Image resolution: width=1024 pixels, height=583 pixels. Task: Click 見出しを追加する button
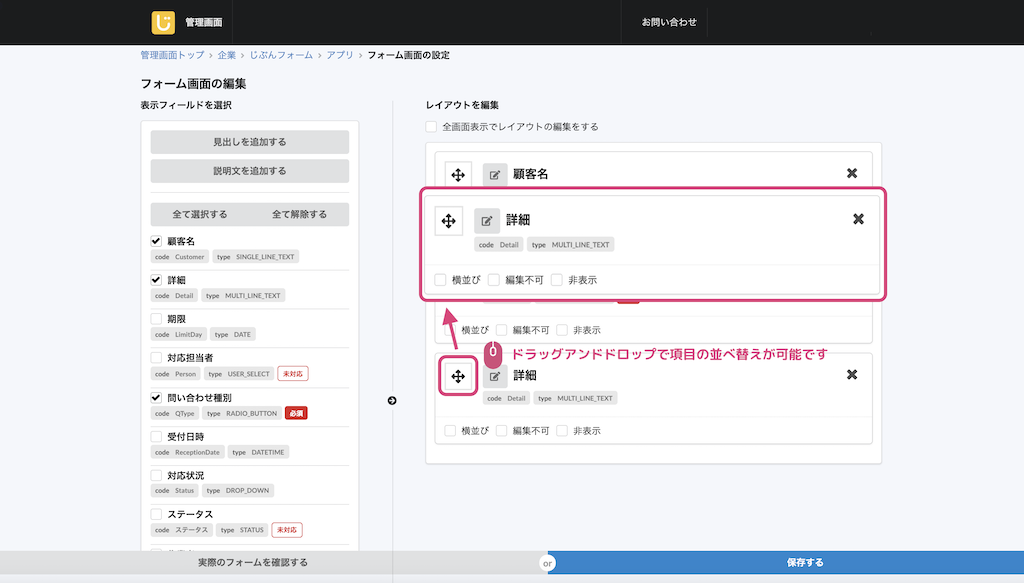click(x=249, y=142)
